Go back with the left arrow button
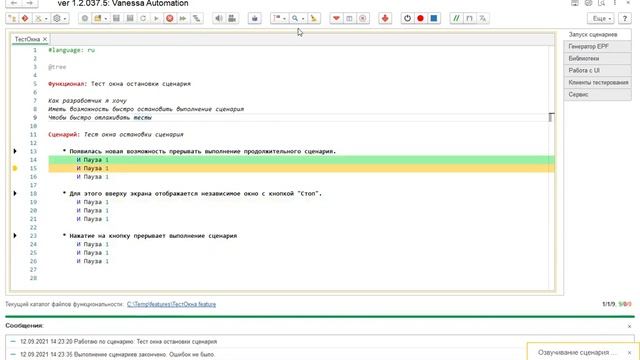This screenshot has width=640, height=360. click(x=14, y=3)
